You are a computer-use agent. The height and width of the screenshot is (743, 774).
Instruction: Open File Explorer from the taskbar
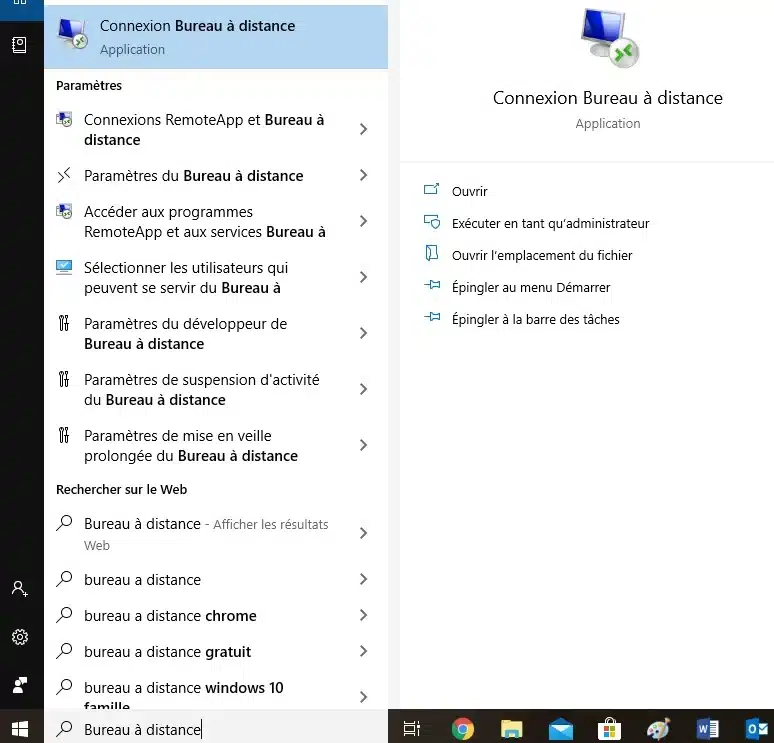[511, 729]
